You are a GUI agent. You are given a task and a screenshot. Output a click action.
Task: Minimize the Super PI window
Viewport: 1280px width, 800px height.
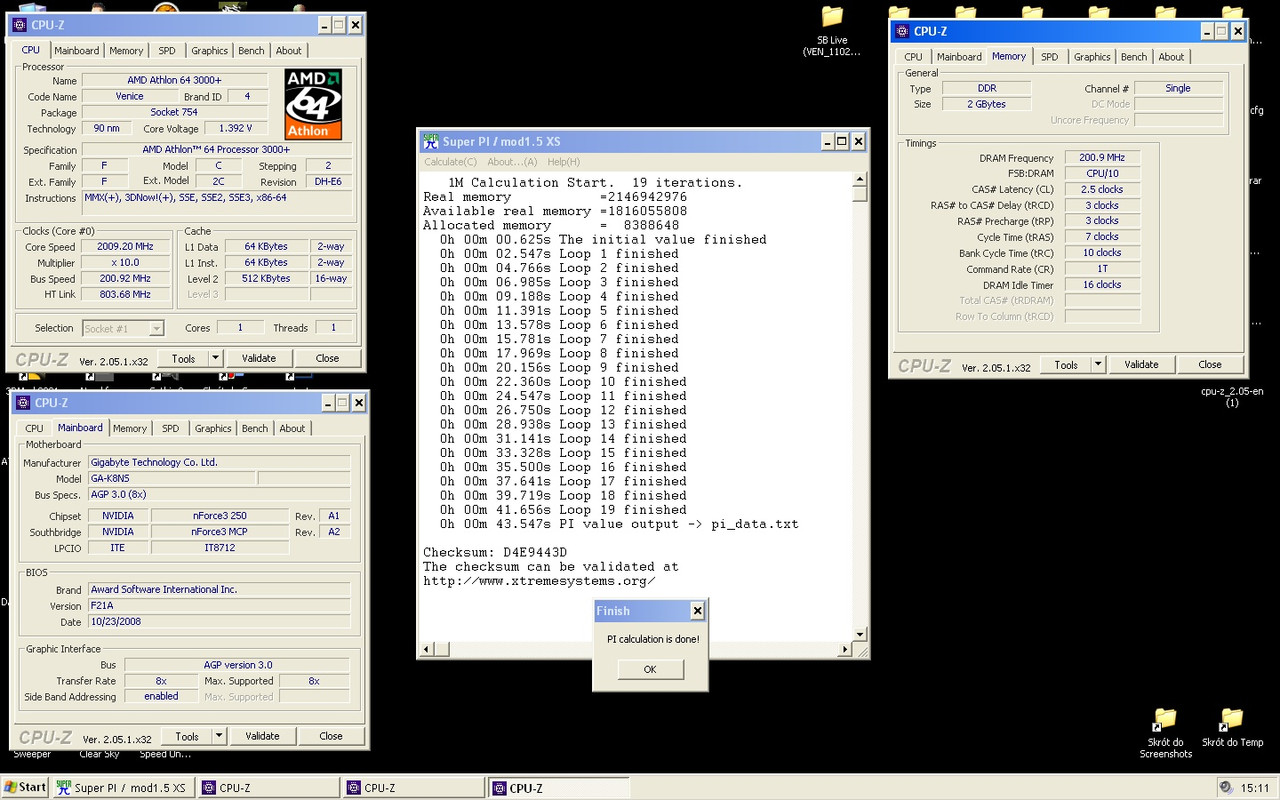[826, 142]
